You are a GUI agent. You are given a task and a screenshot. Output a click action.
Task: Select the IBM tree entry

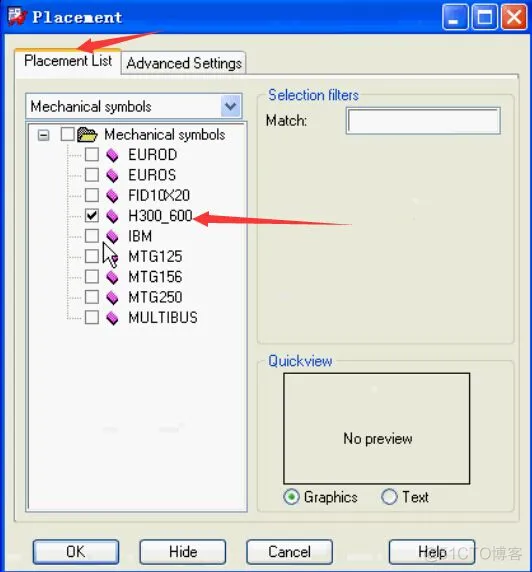pyautogui.click(x=140, y=236)
